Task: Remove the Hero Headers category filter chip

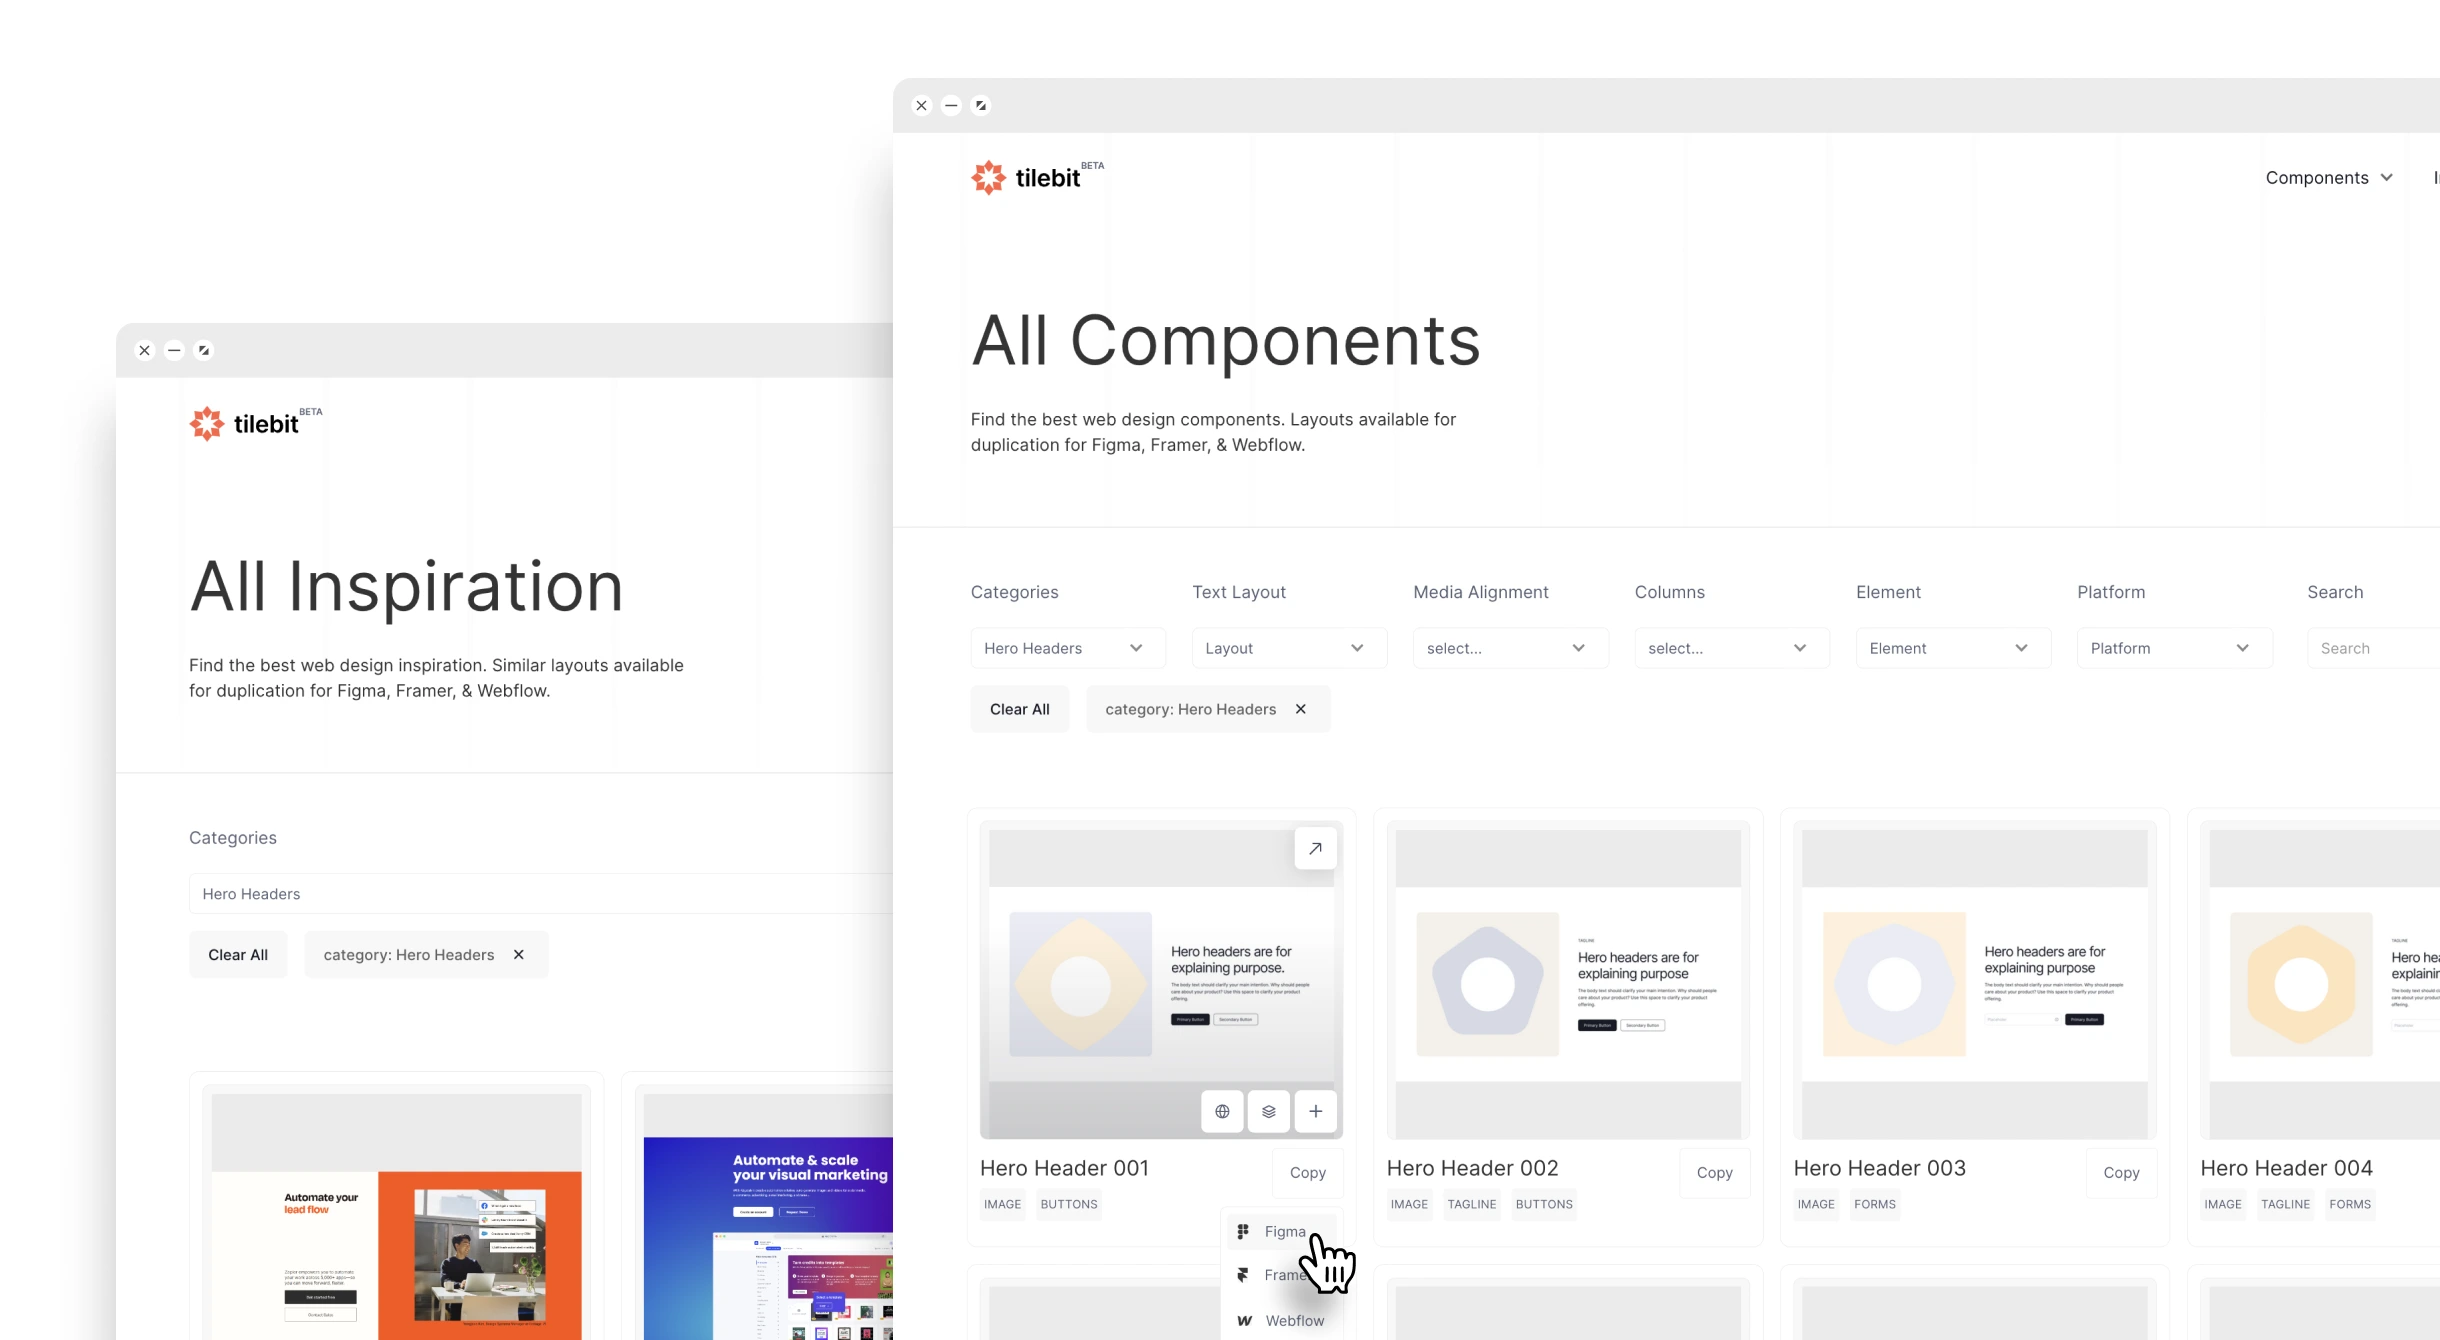Action: (x=1300, y=709)
